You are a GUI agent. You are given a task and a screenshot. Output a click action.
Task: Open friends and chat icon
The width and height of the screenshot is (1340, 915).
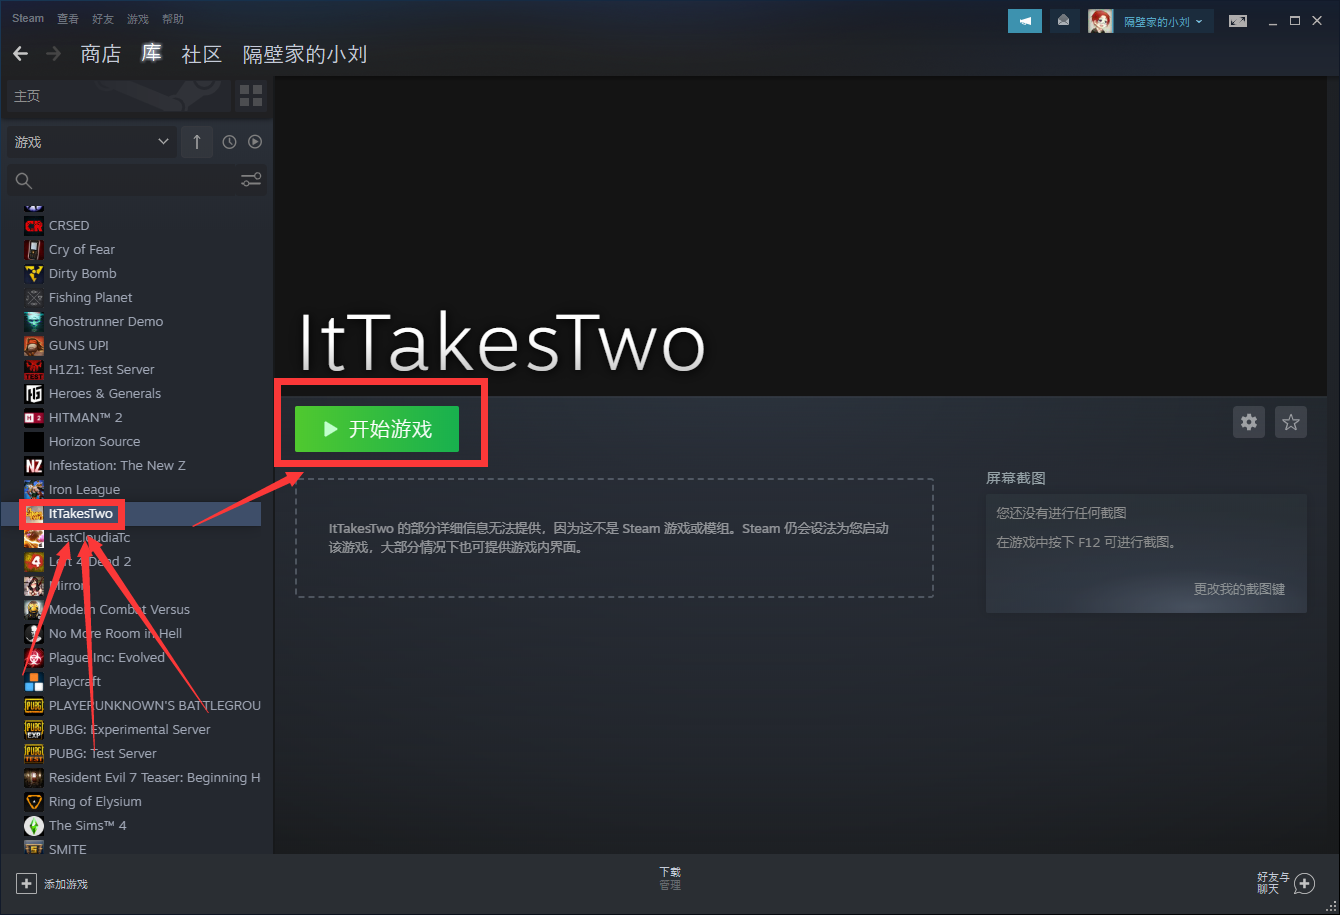click(1303, 883)
